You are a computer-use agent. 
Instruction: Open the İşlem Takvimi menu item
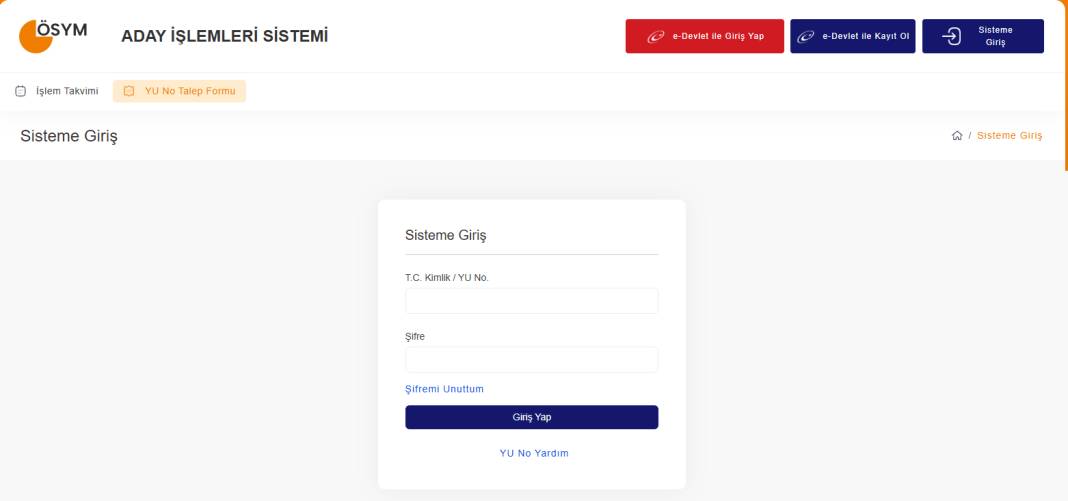[x=66, y=92]
